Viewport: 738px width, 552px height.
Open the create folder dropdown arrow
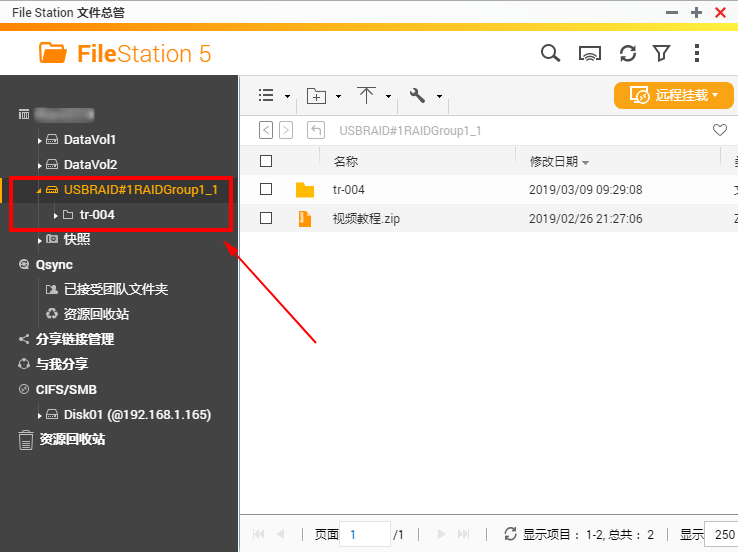338,96
